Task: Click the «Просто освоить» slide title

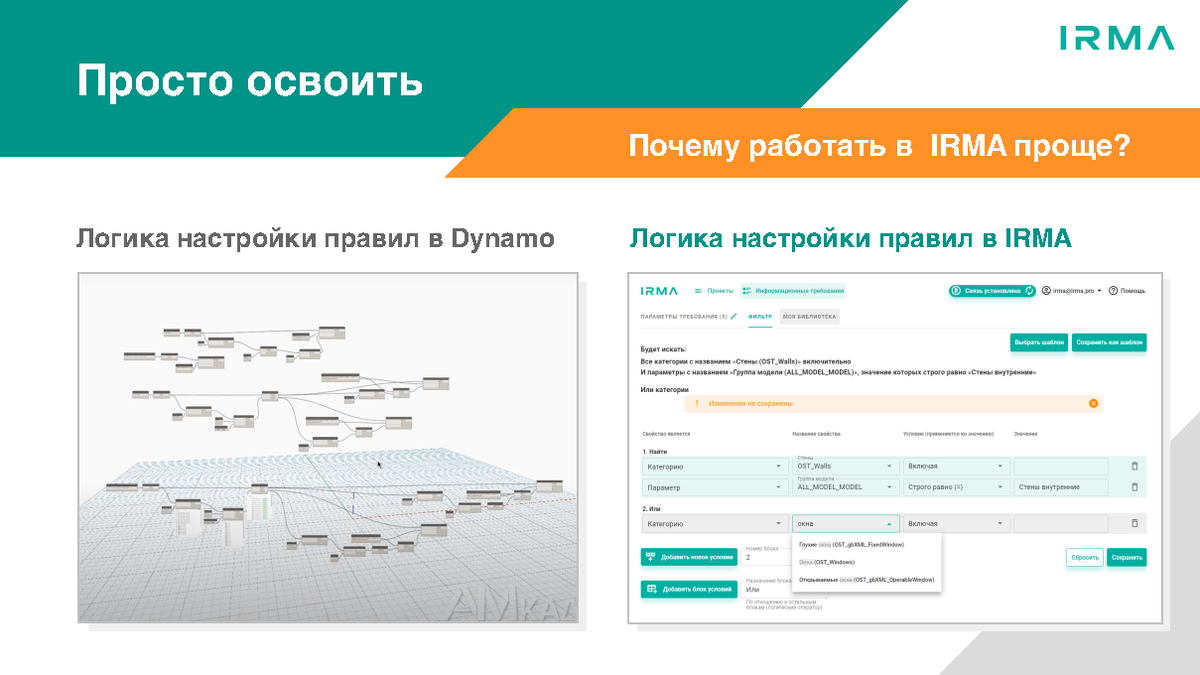Action: 250,82
